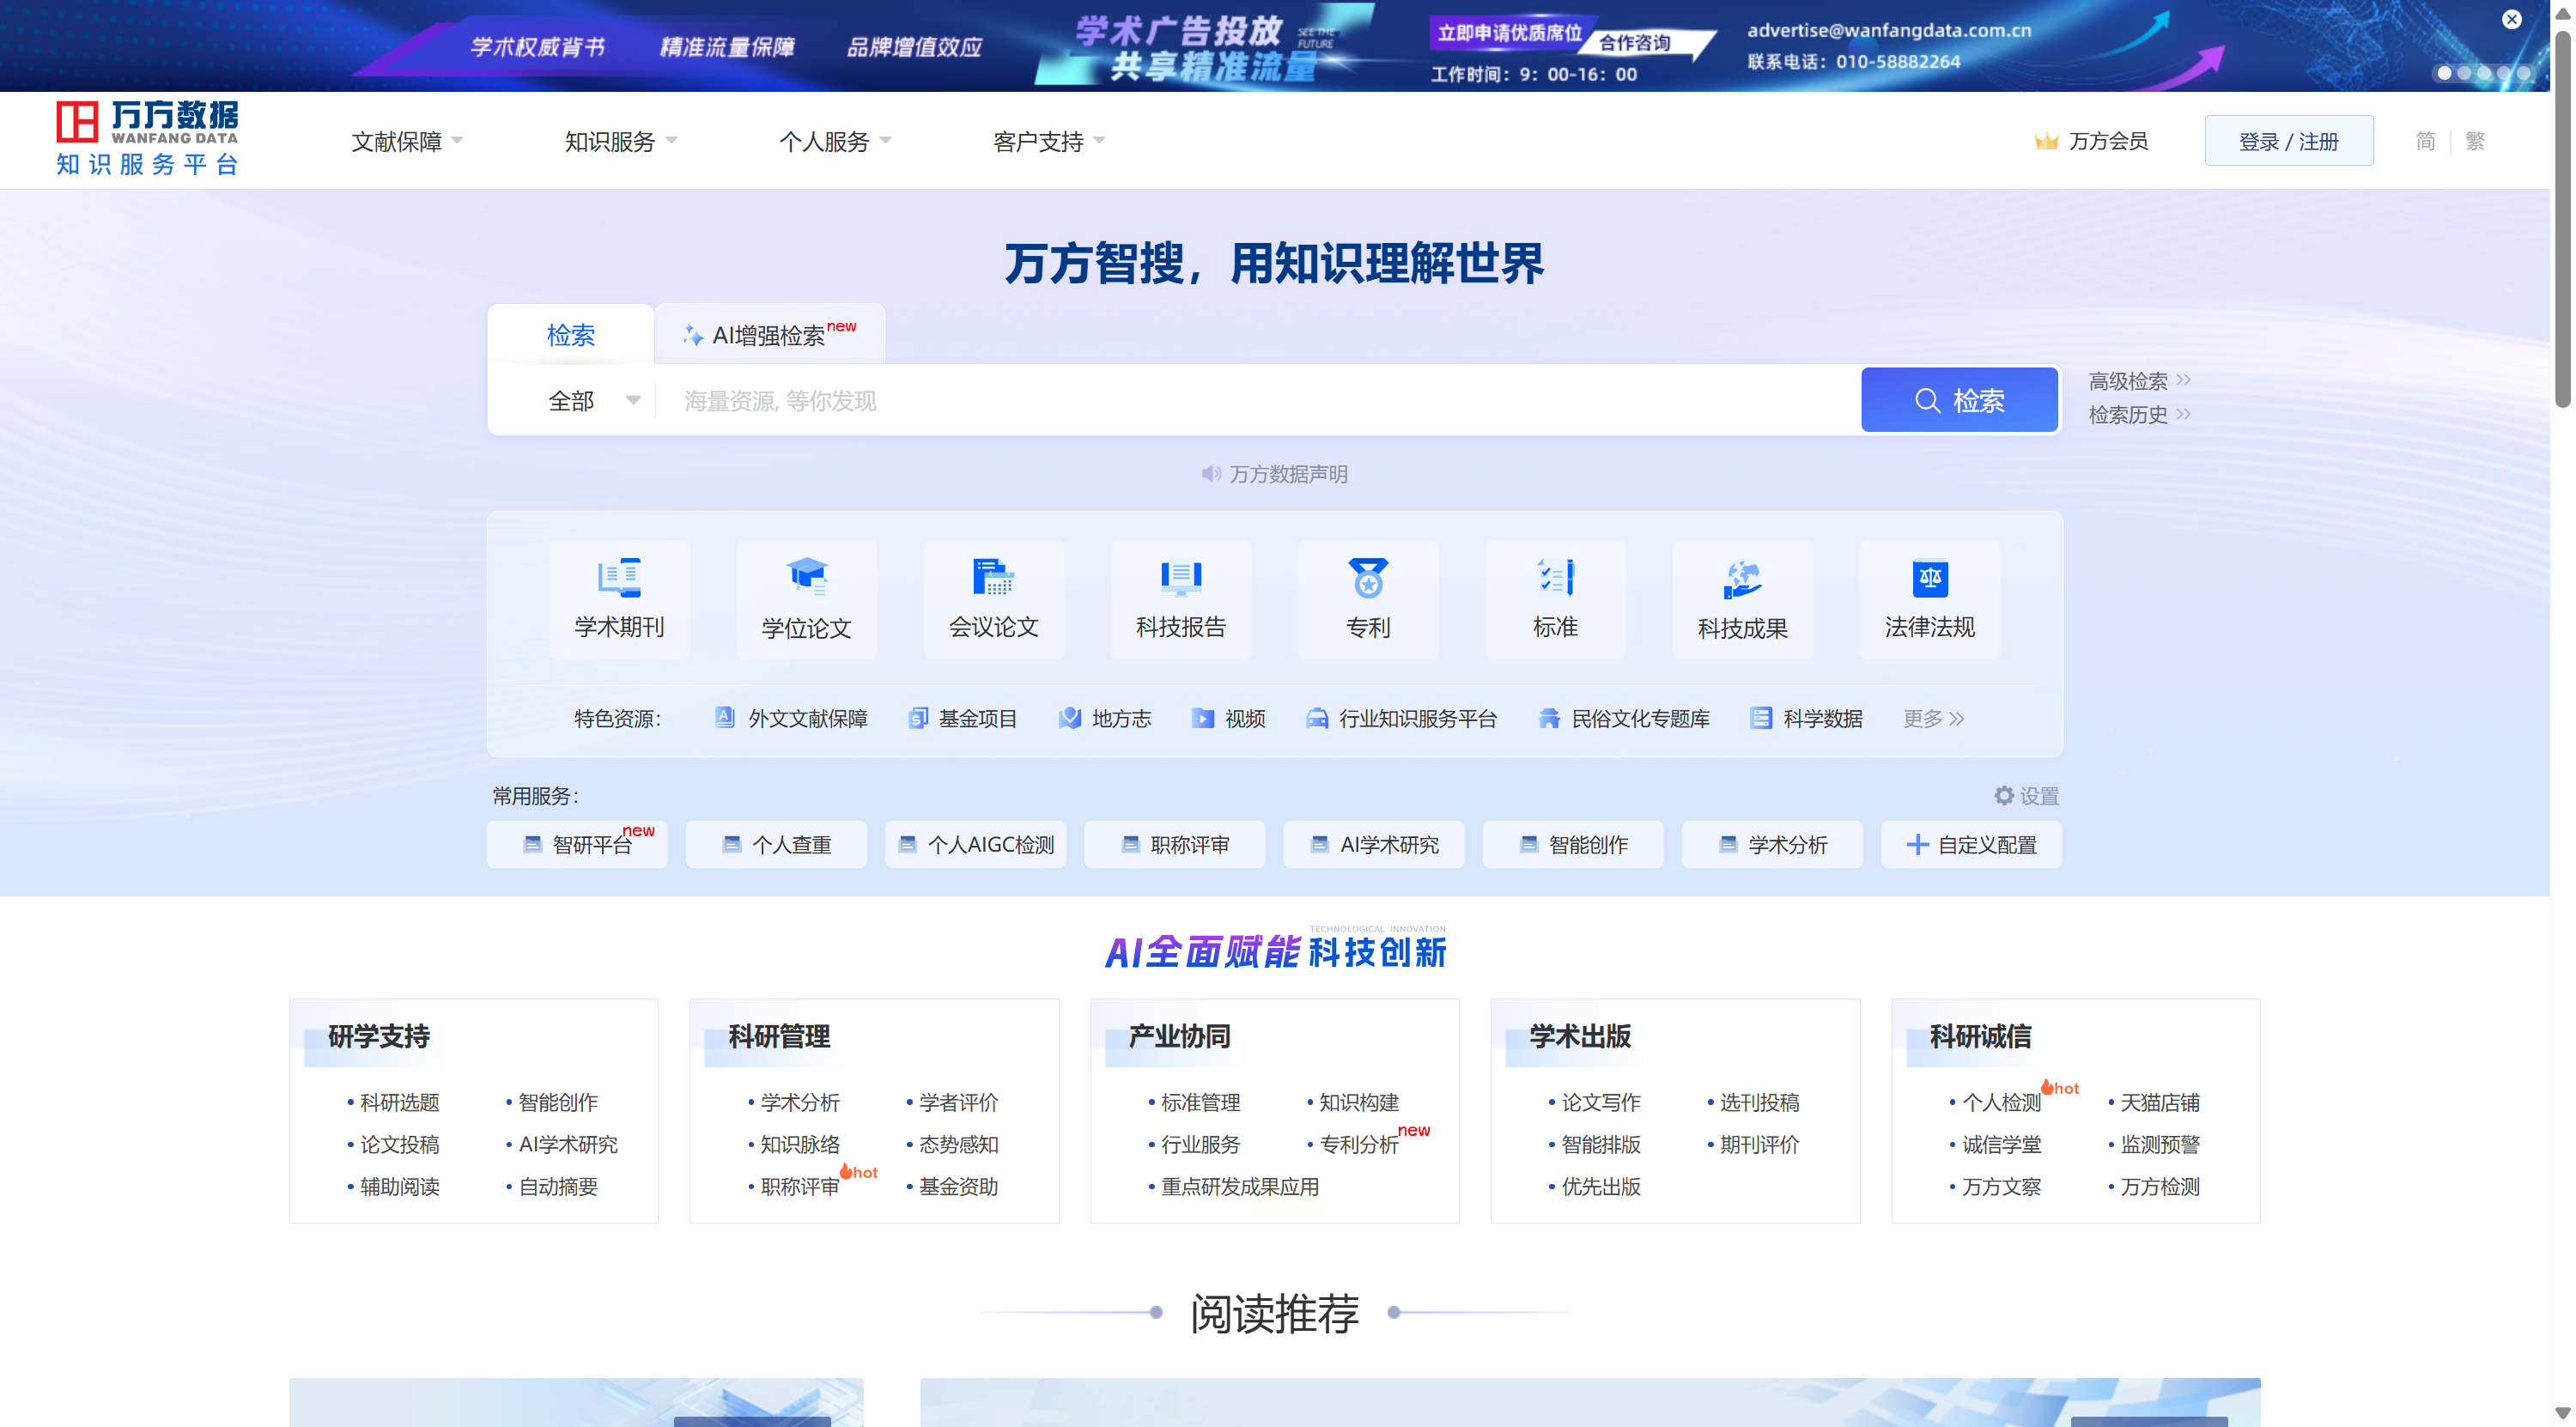Open the 全部 search scope dropdown
This screenshot has height=1427, width=2576.
(x=594, y=400)
